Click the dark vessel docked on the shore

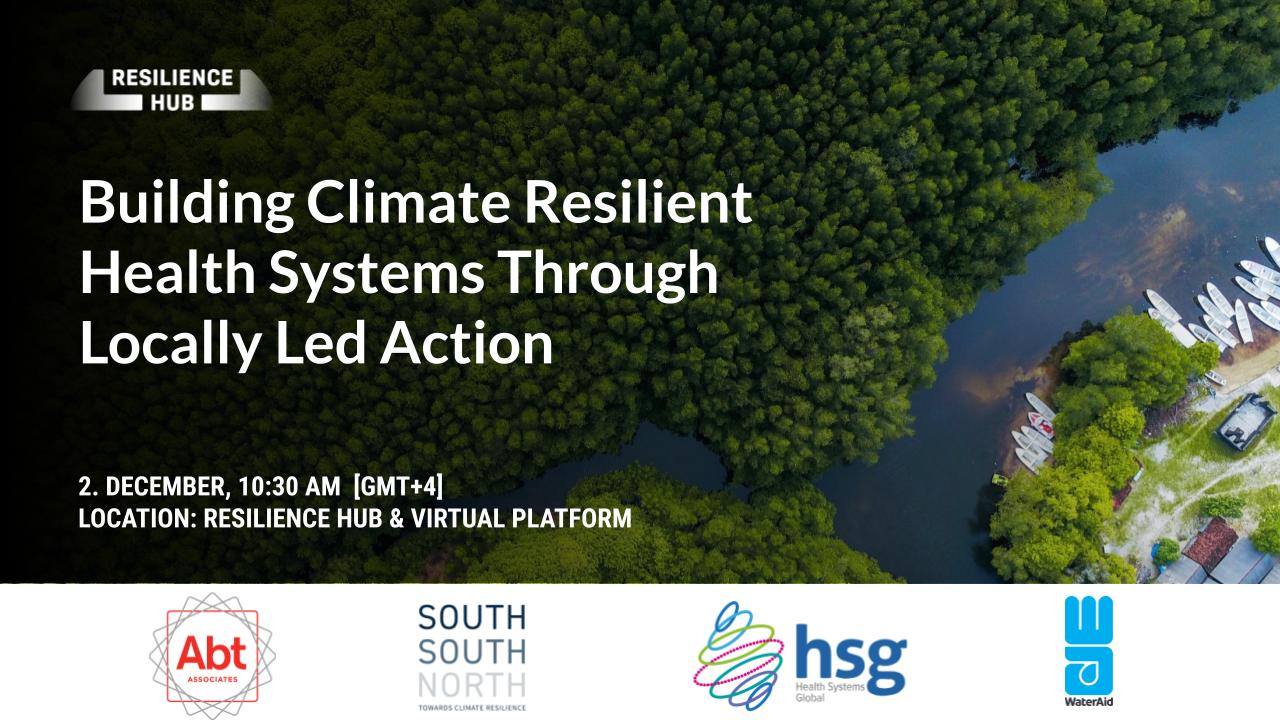pos(1245,418)
